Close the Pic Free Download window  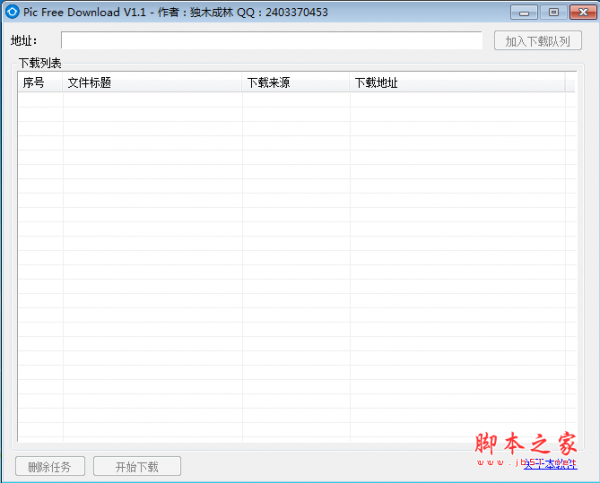click(x=583, y=13)
